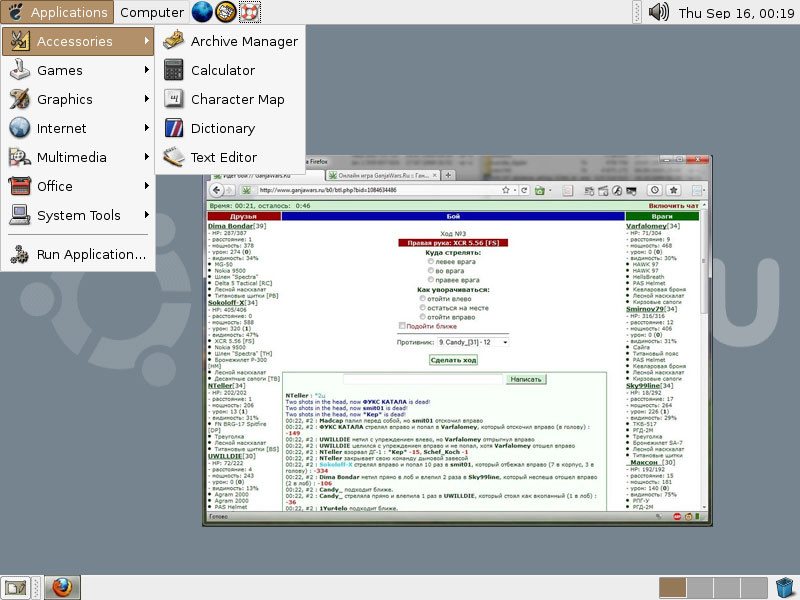Viewport: 800px width, 600px height.
Task: Click in the chat message input field
Action: tap(423, 379)
